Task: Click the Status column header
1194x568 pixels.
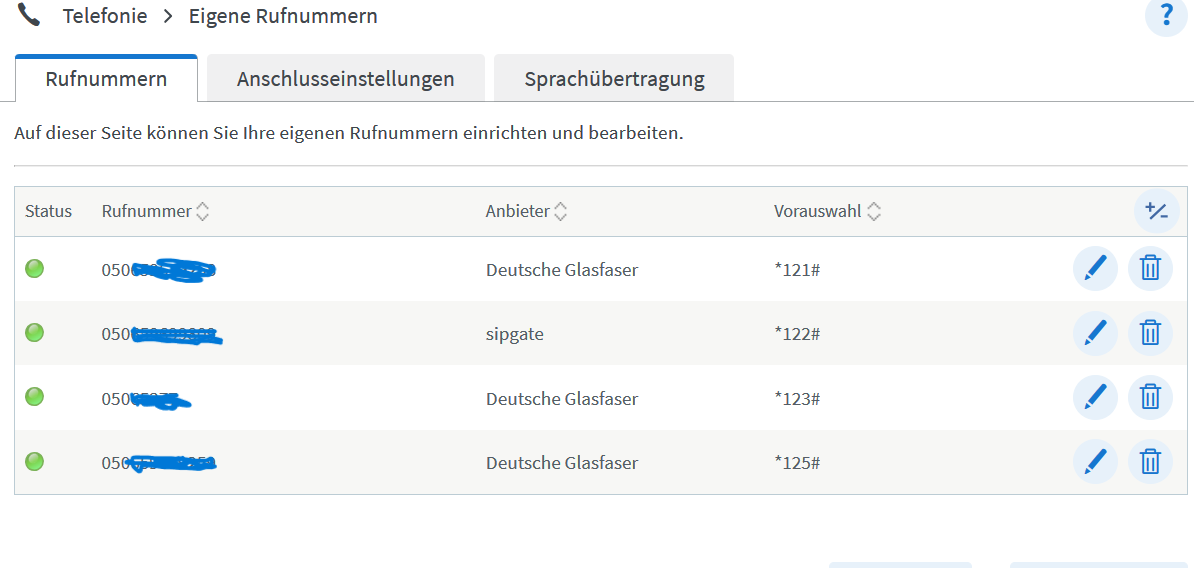Action: pyautogui.click(x=48, y=212)
